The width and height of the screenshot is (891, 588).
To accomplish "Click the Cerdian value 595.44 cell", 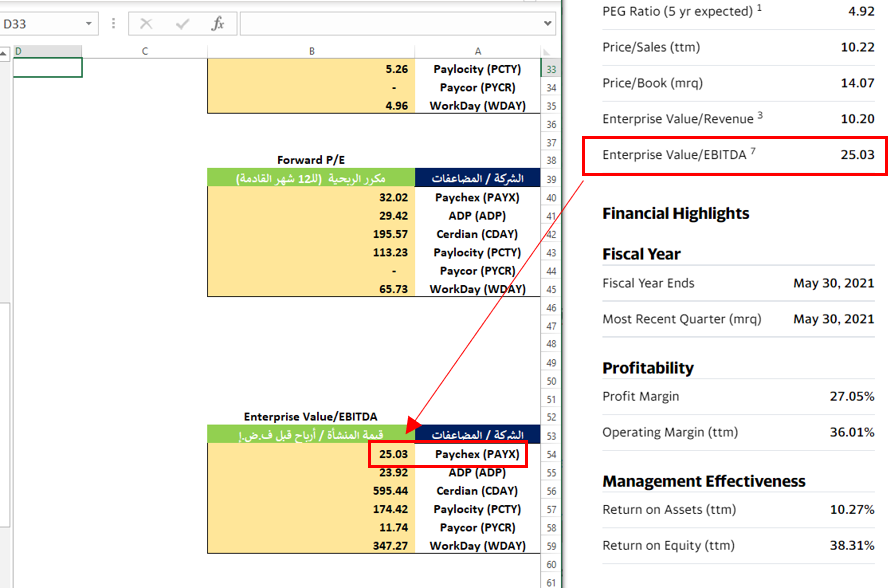I will tap(311, 491).
